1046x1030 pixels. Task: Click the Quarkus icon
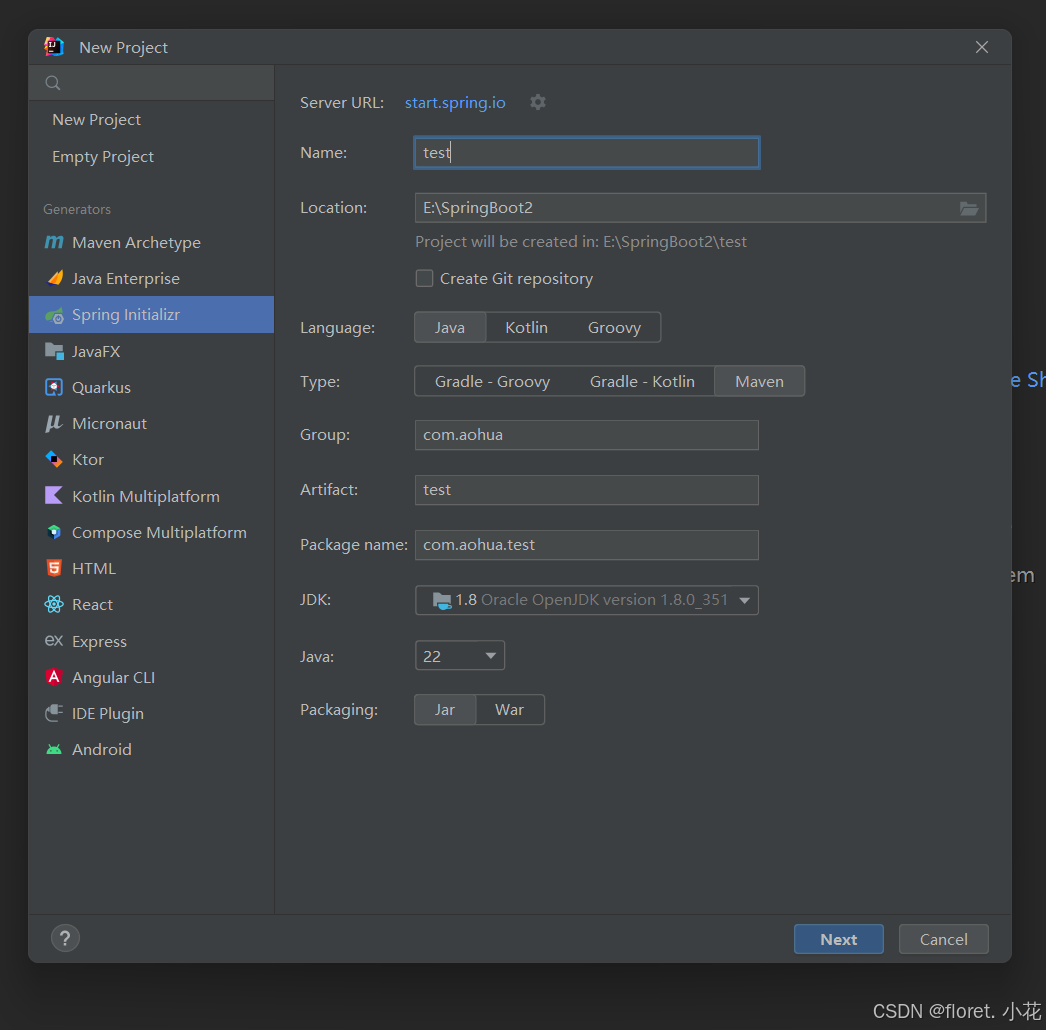(x=54, y=387)
